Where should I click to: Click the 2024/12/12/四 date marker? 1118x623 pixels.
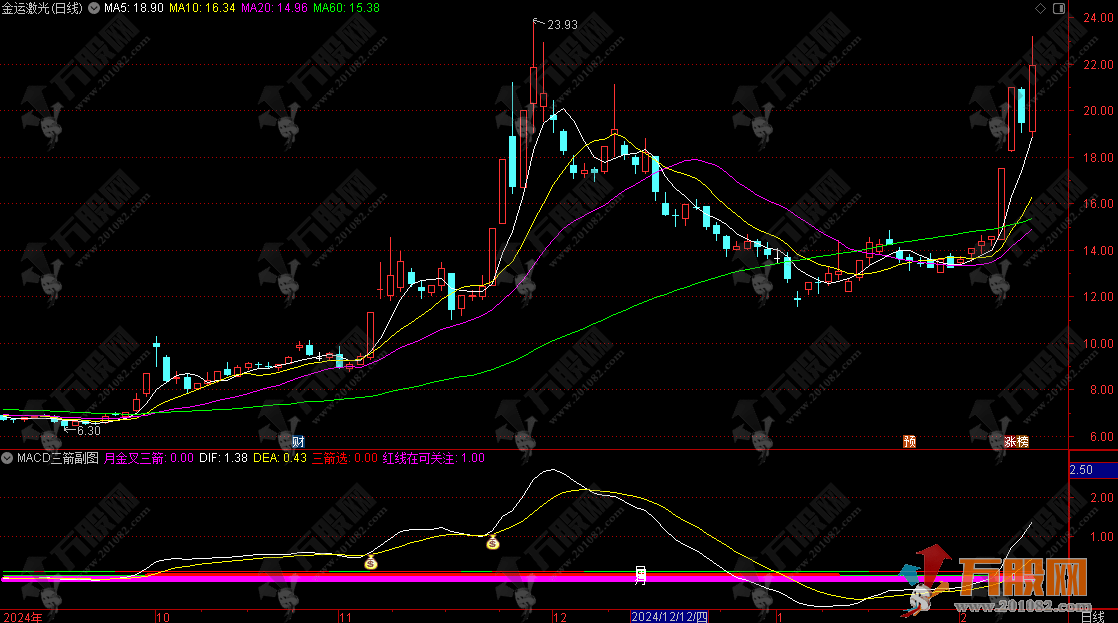(669, 617)
